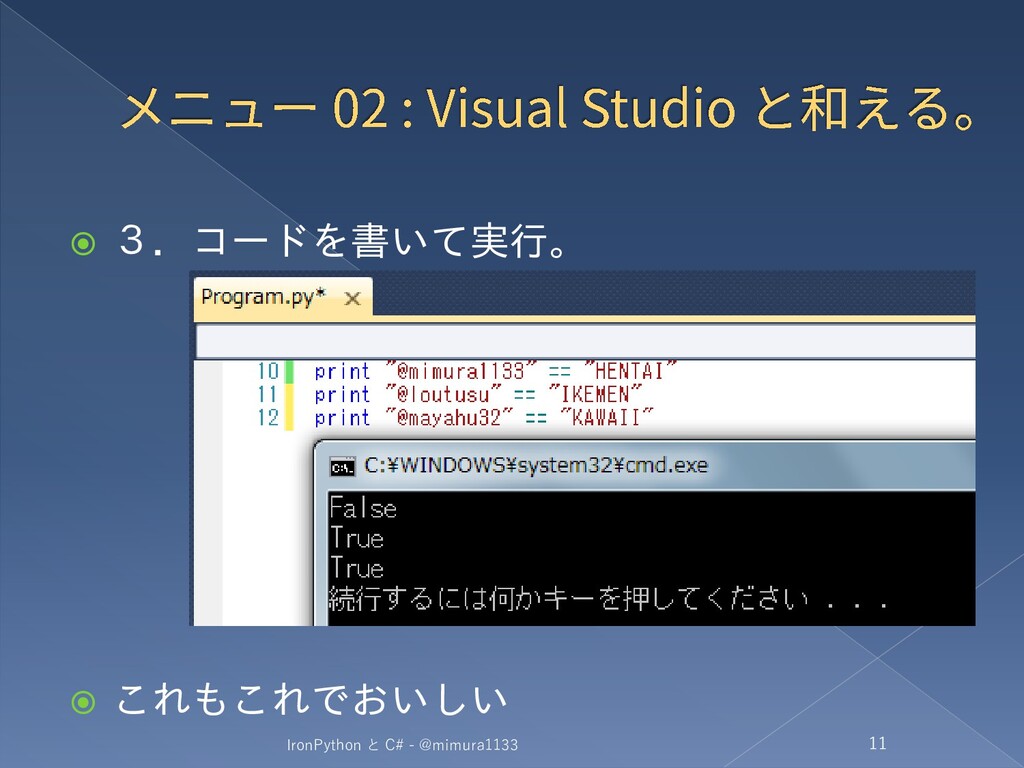Click the "@mimura1133" string on line 10
Screen dimensions: 1024x768
tap(461, 371)
